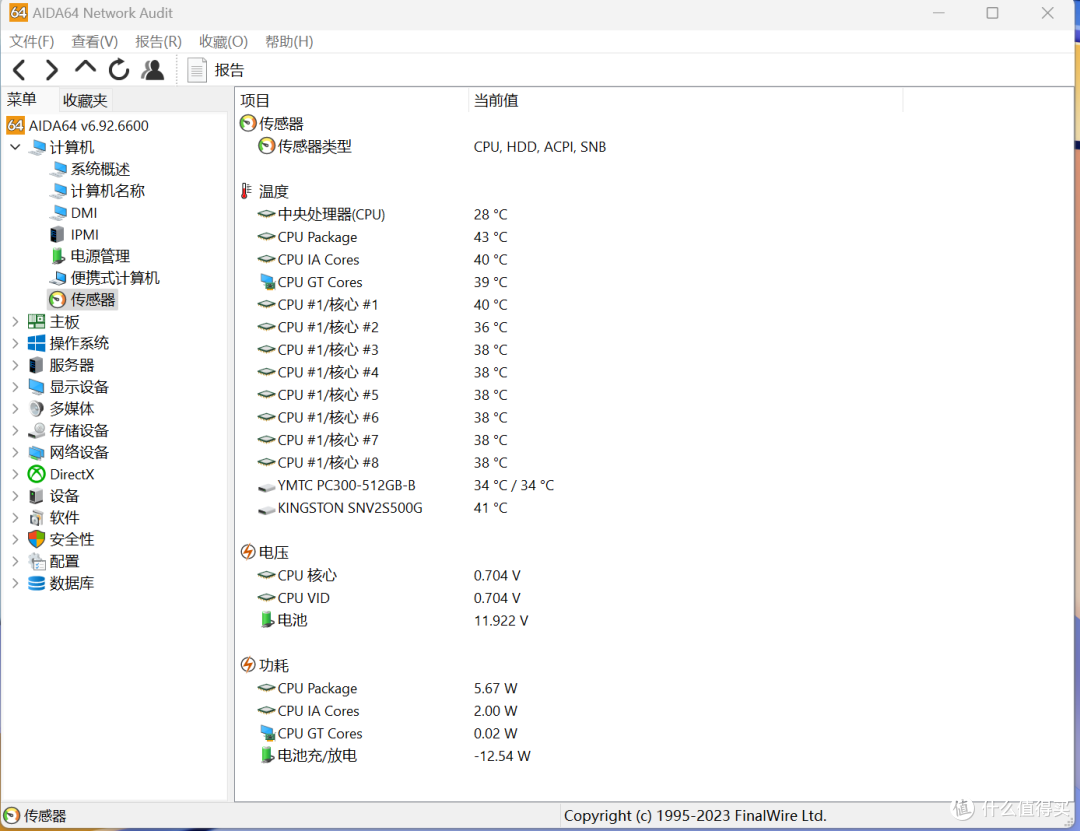The image size is (1080, 831).
Task: Open the 收藏(O) menu
Action: pos(223,41)
